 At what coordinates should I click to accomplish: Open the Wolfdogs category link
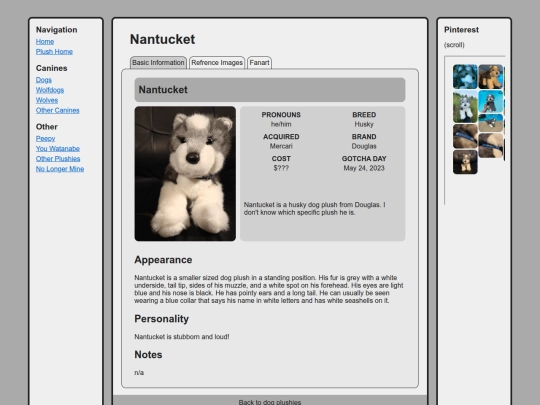coord(50,90)
